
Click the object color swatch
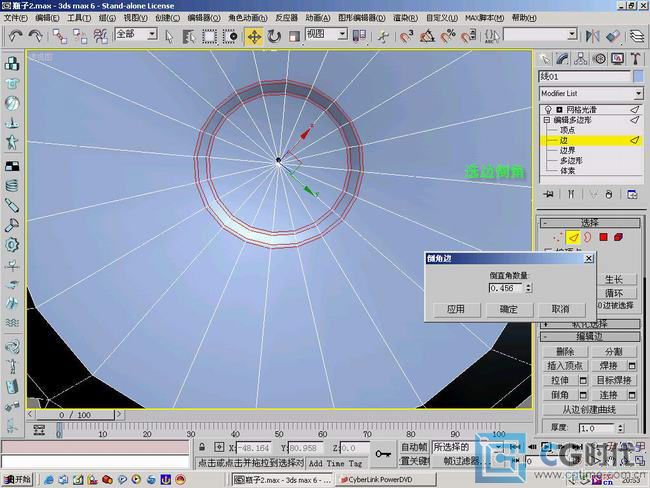[x=638, y=76]
